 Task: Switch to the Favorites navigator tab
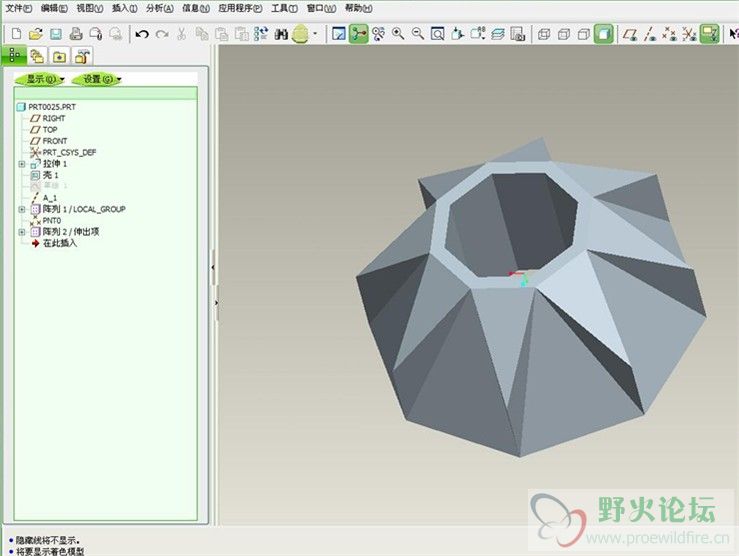pos(59,57)
